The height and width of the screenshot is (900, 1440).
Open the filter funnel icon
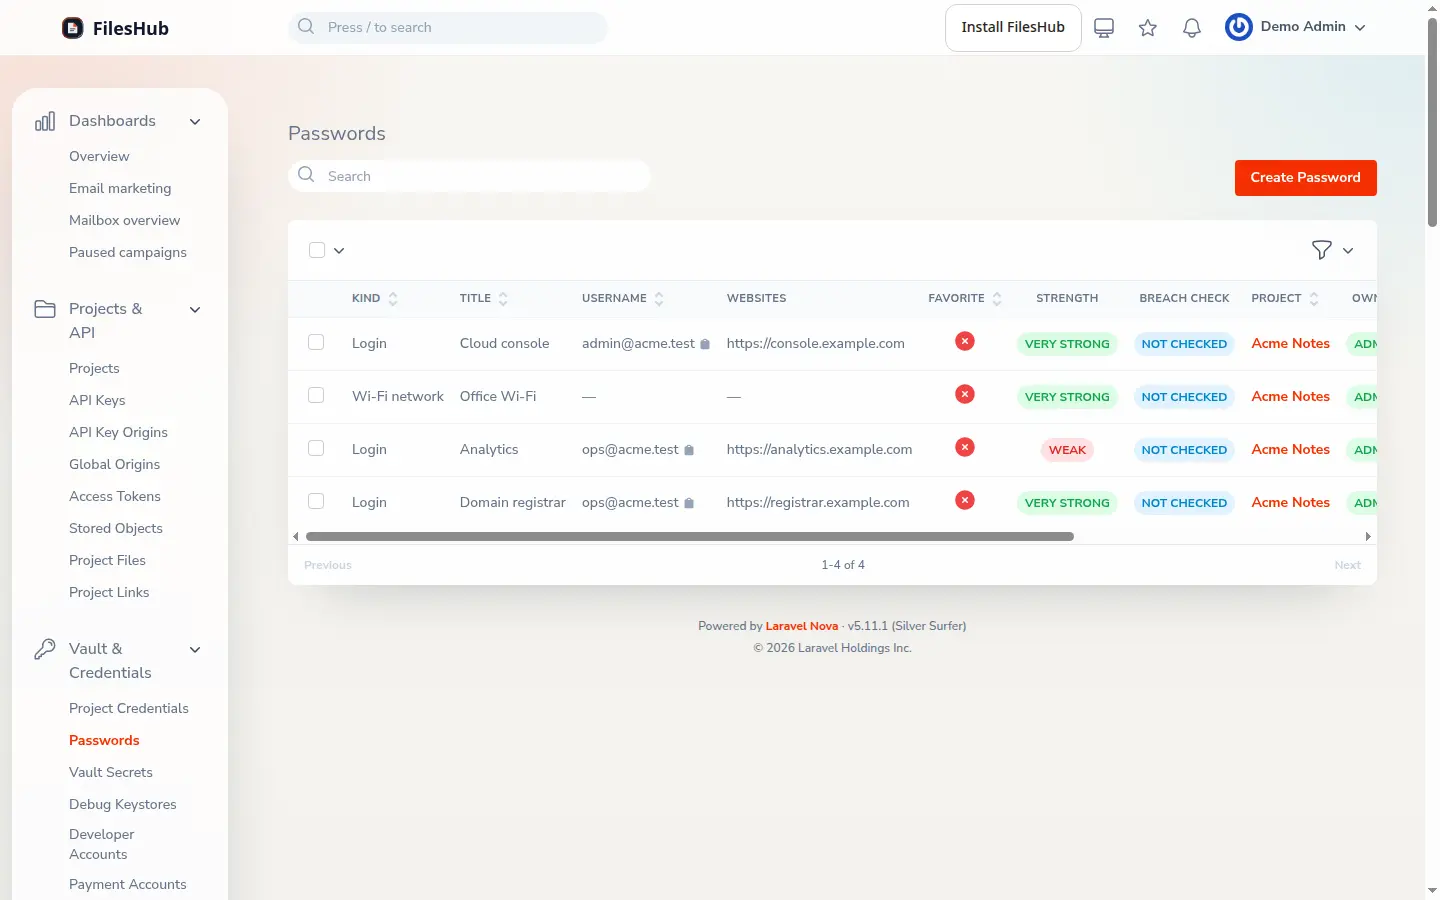1322,250
